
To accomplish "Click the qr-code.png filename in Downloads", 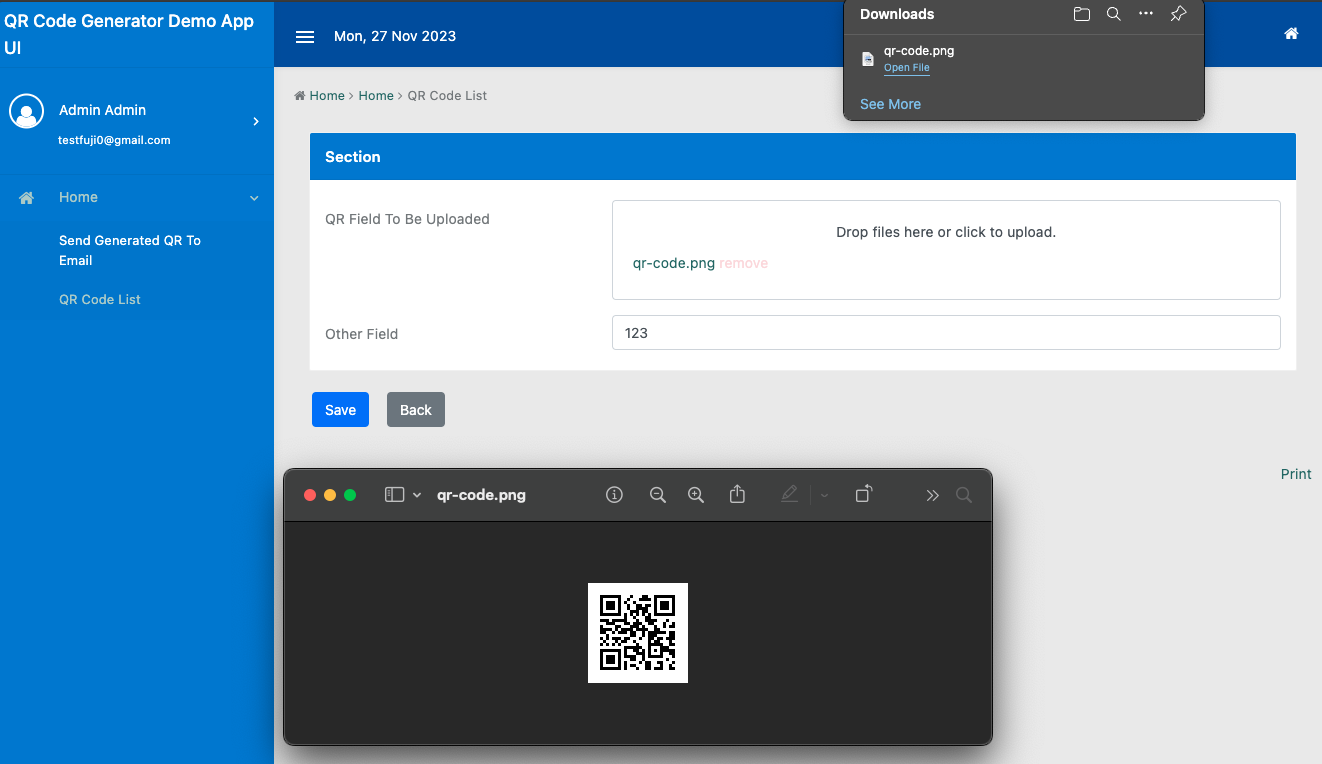I will 919,51.
